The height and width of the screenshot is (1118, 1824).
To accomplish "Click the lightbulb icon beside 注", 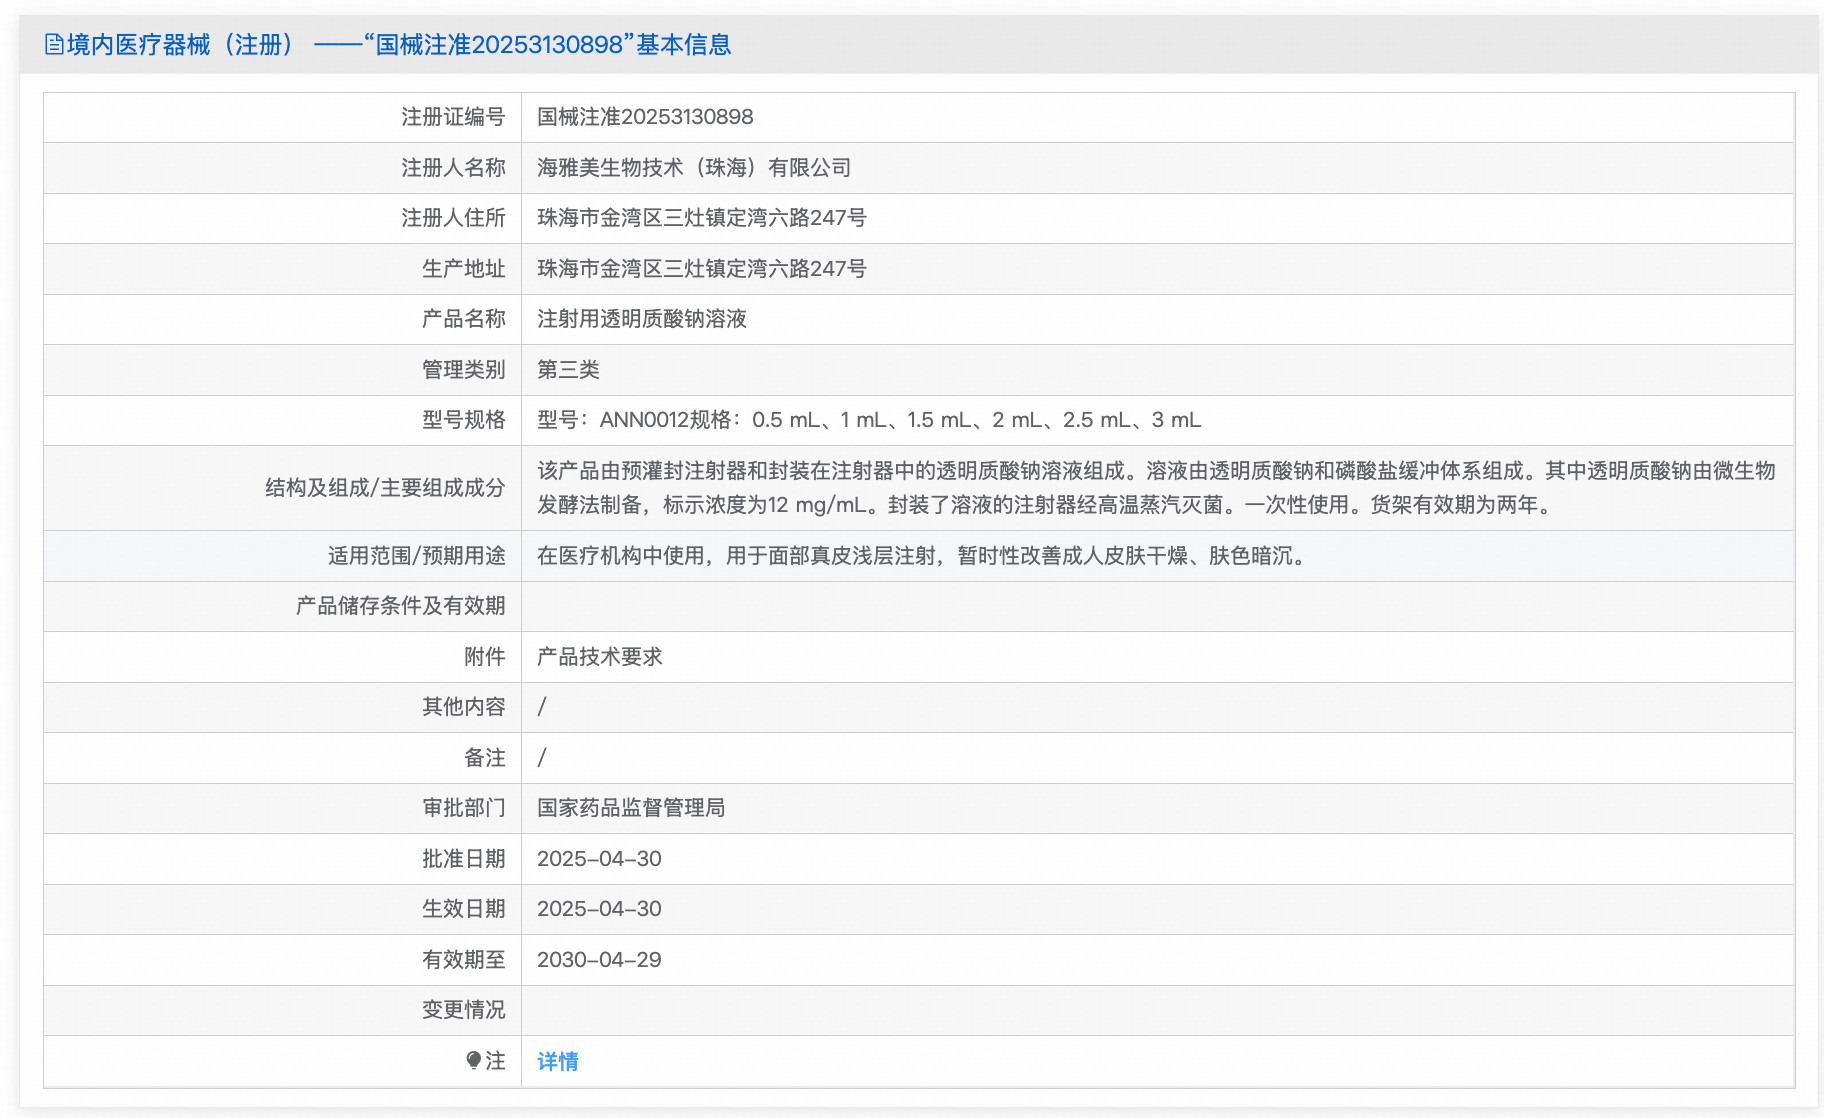I will point(474,1061).
